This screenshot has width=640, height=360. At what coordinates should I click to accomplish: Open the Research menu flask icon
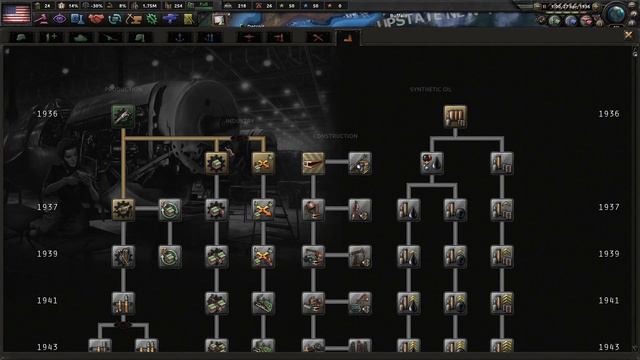78,19
